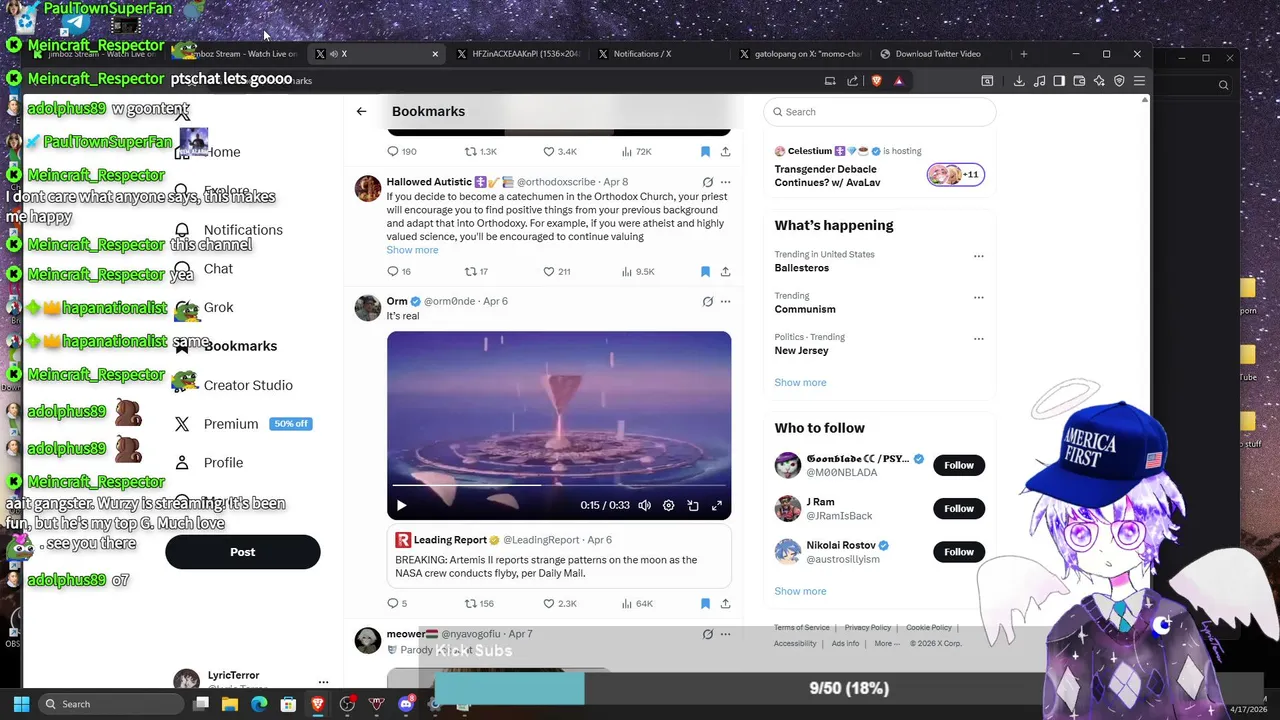Toggle picture-in-picture on Orm's video

(x=693, y=506)
